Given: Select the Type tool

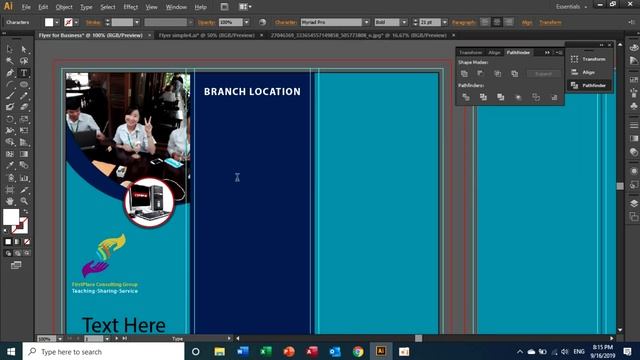Looking at the screenshot, I should (24, 73).
